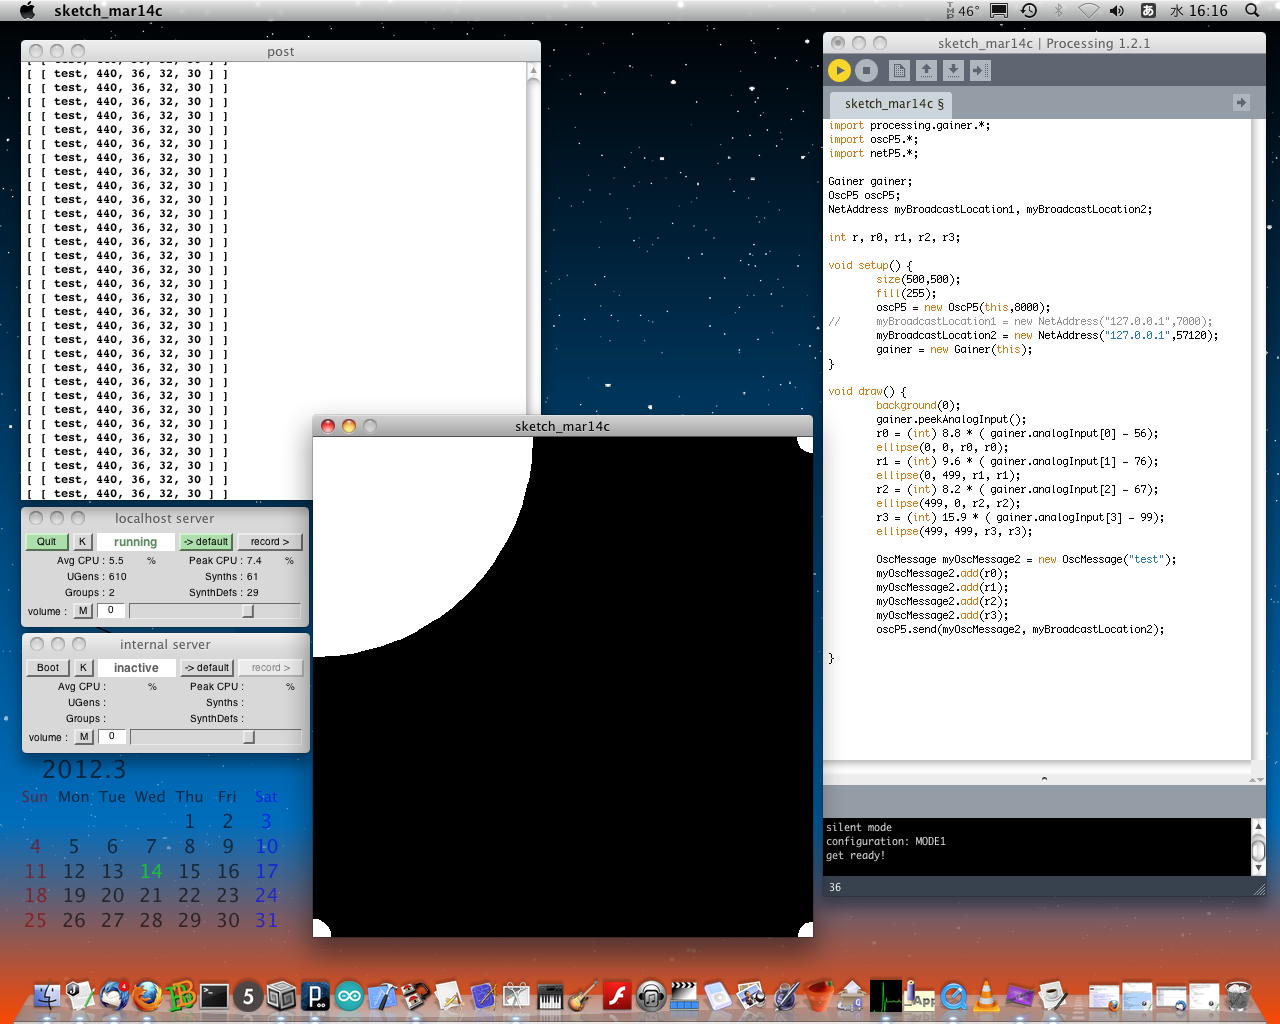
Task: Adjust the localhost server volume slider
Action: (x=248, y=611)
